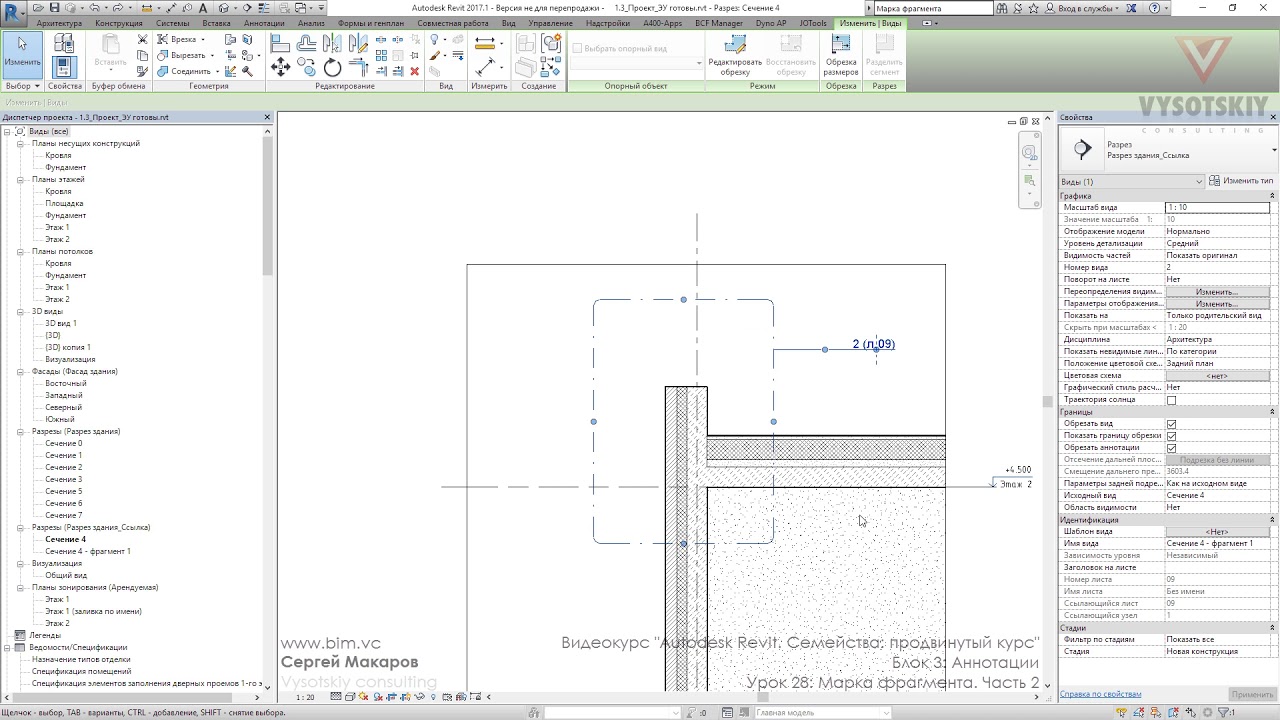The image size is (1280, 720).
Task: Collapse Разрезы (Разрез здания) tree node
Action: point(22,431)
